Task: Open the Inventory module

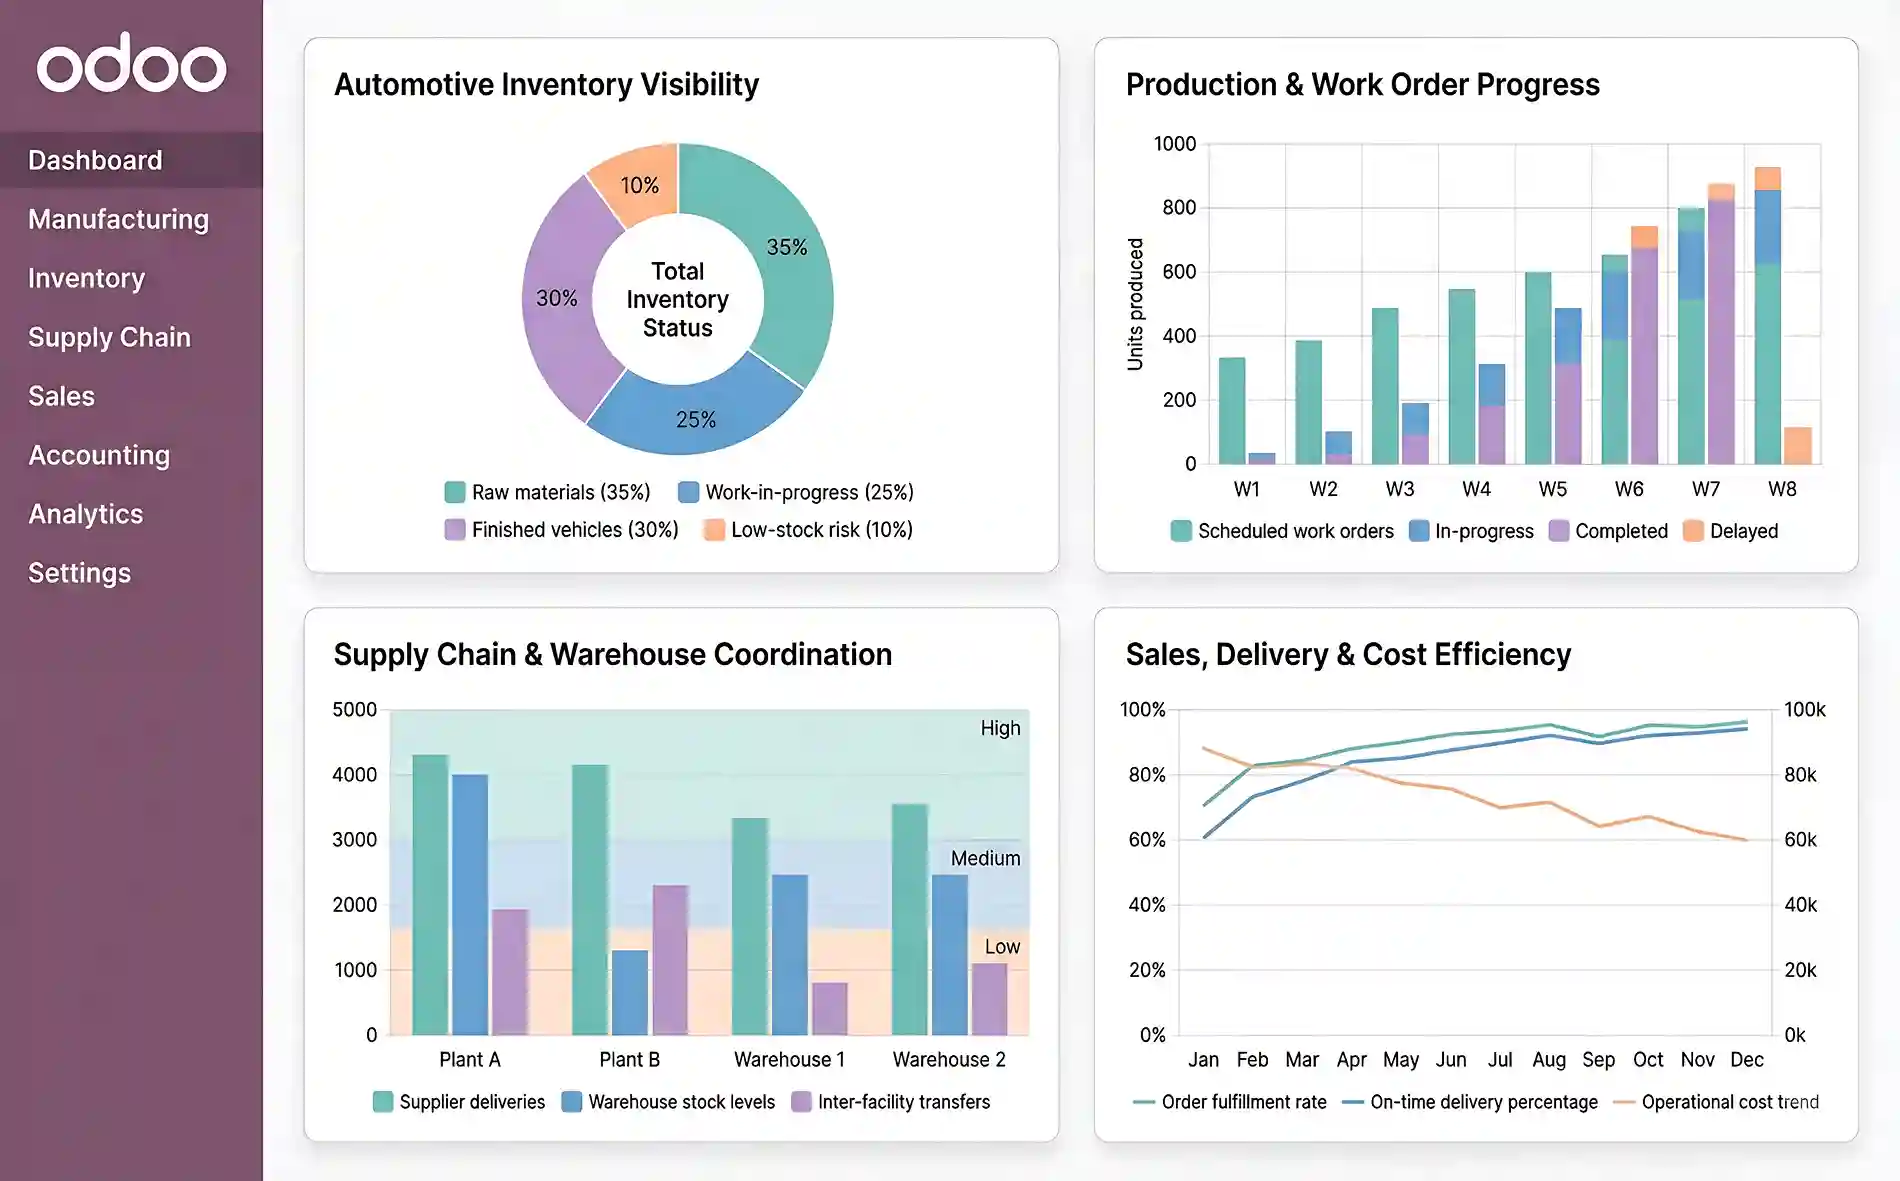Action: (87, 277)
